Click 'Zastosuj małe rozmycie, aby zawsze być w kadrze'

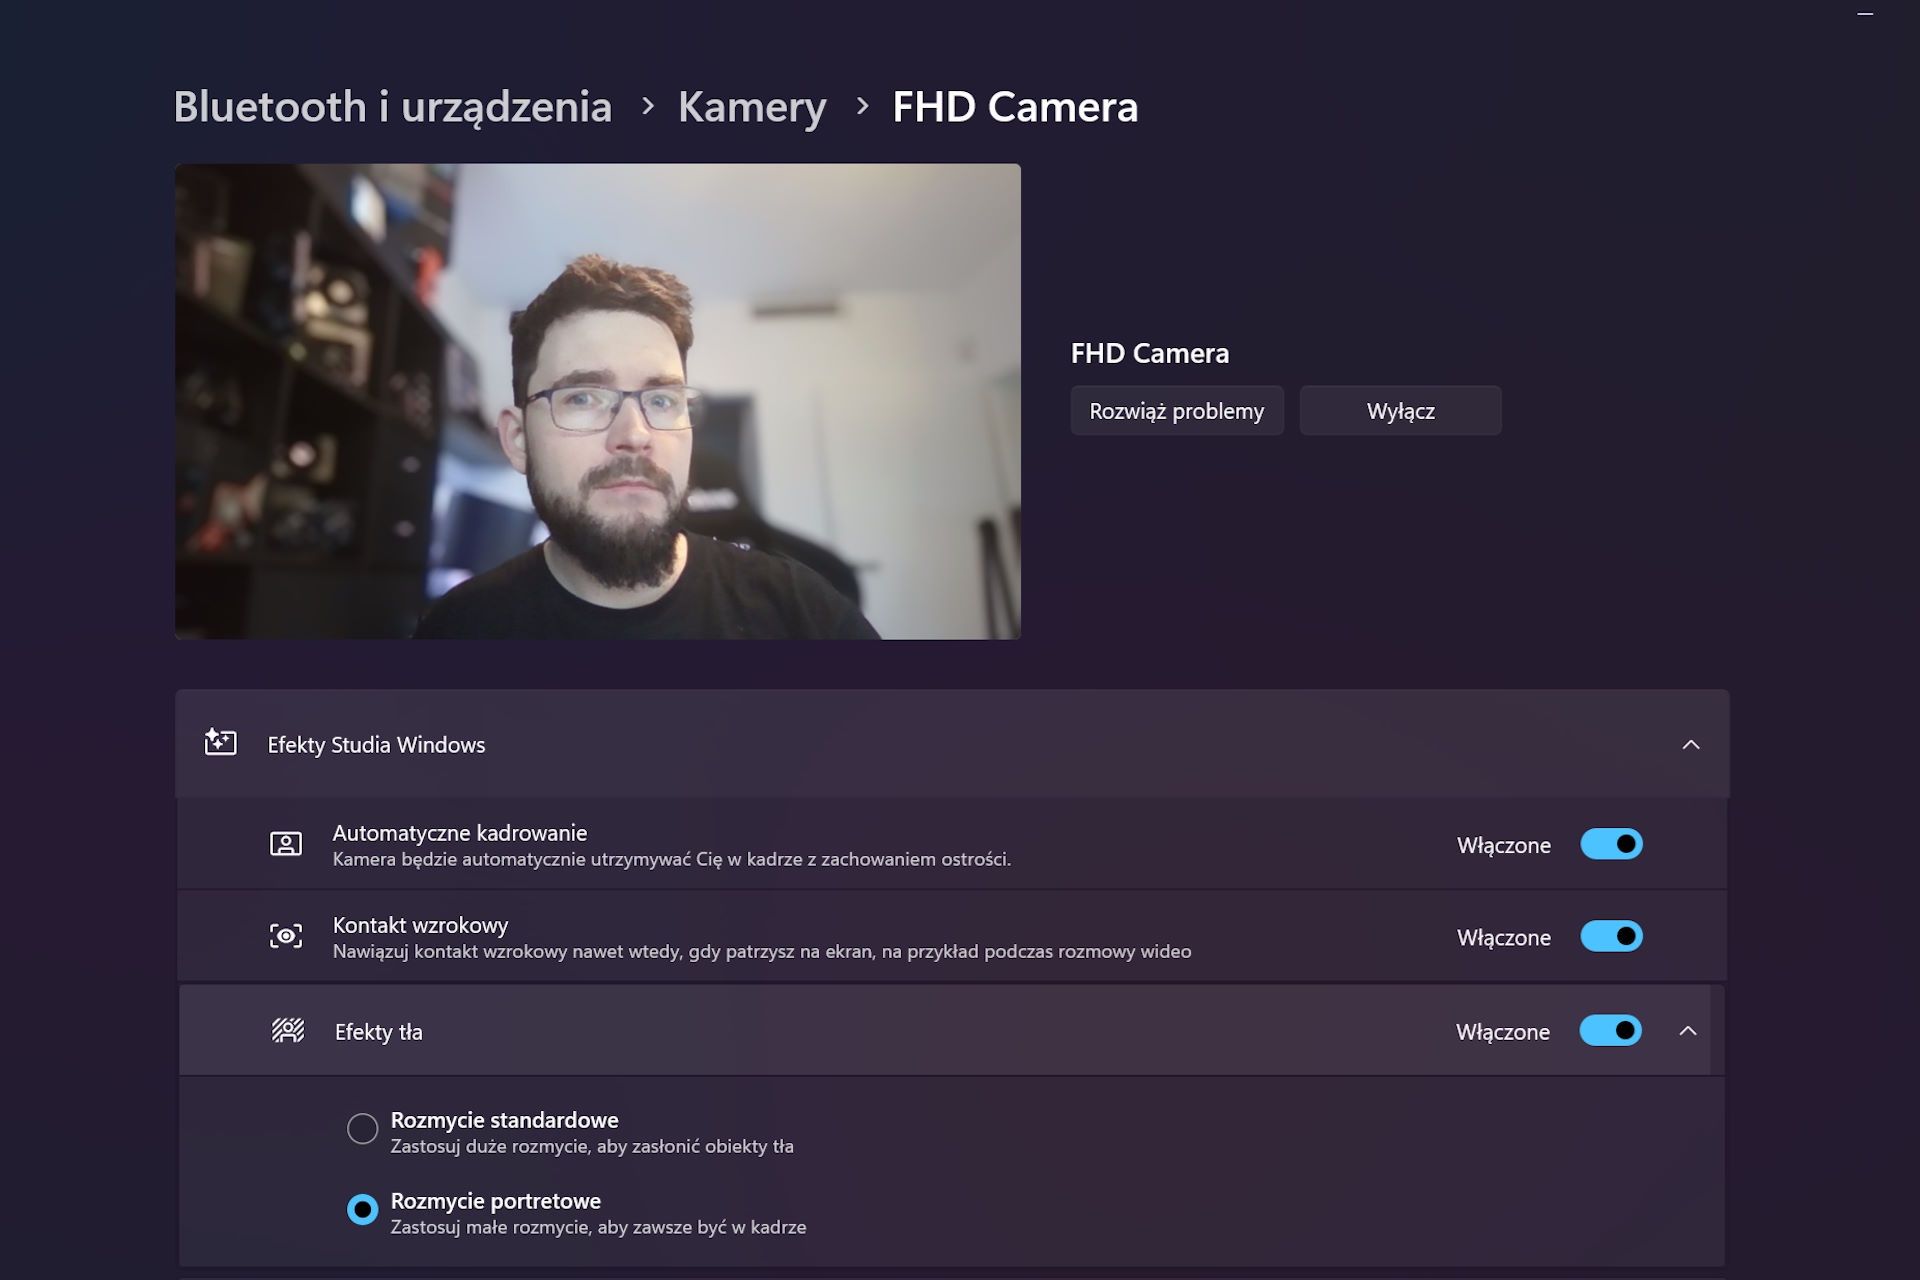(x=598, y=1227)
